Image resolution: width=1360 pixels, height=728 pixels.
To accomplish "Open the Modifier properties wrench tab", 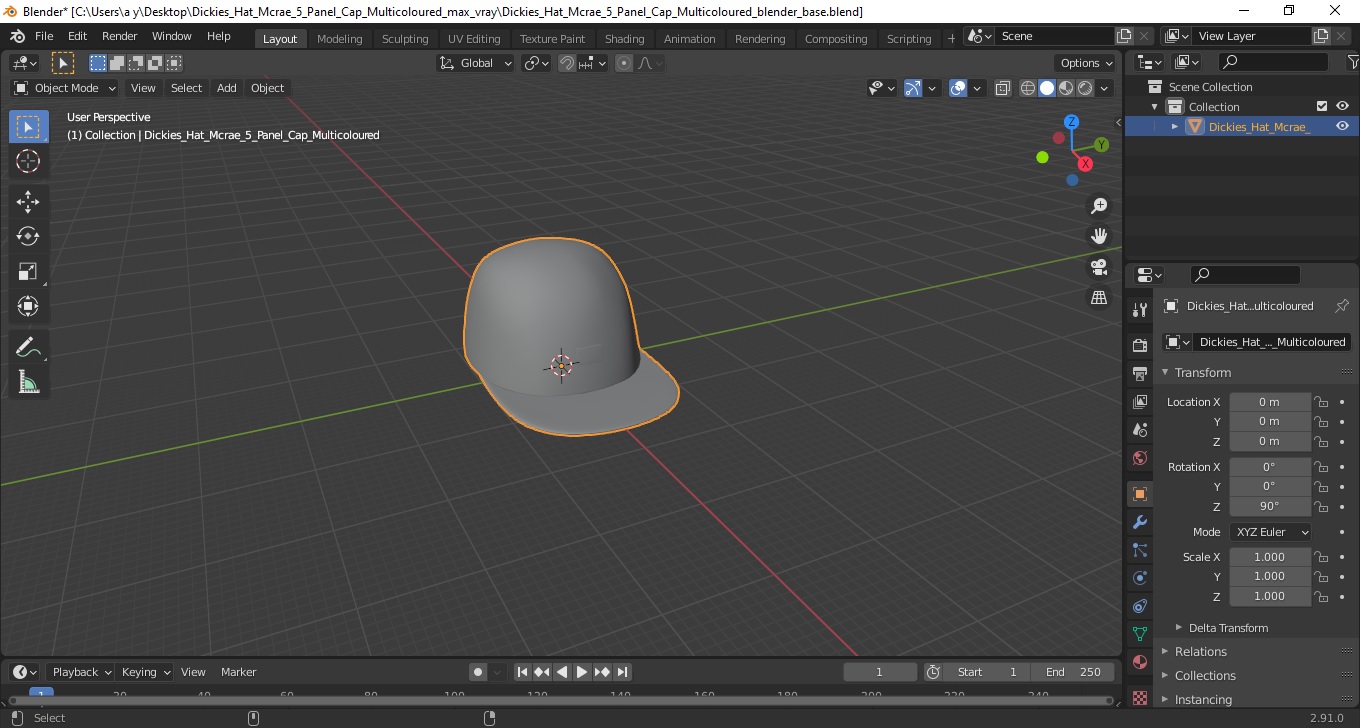I will (1139, 522).
